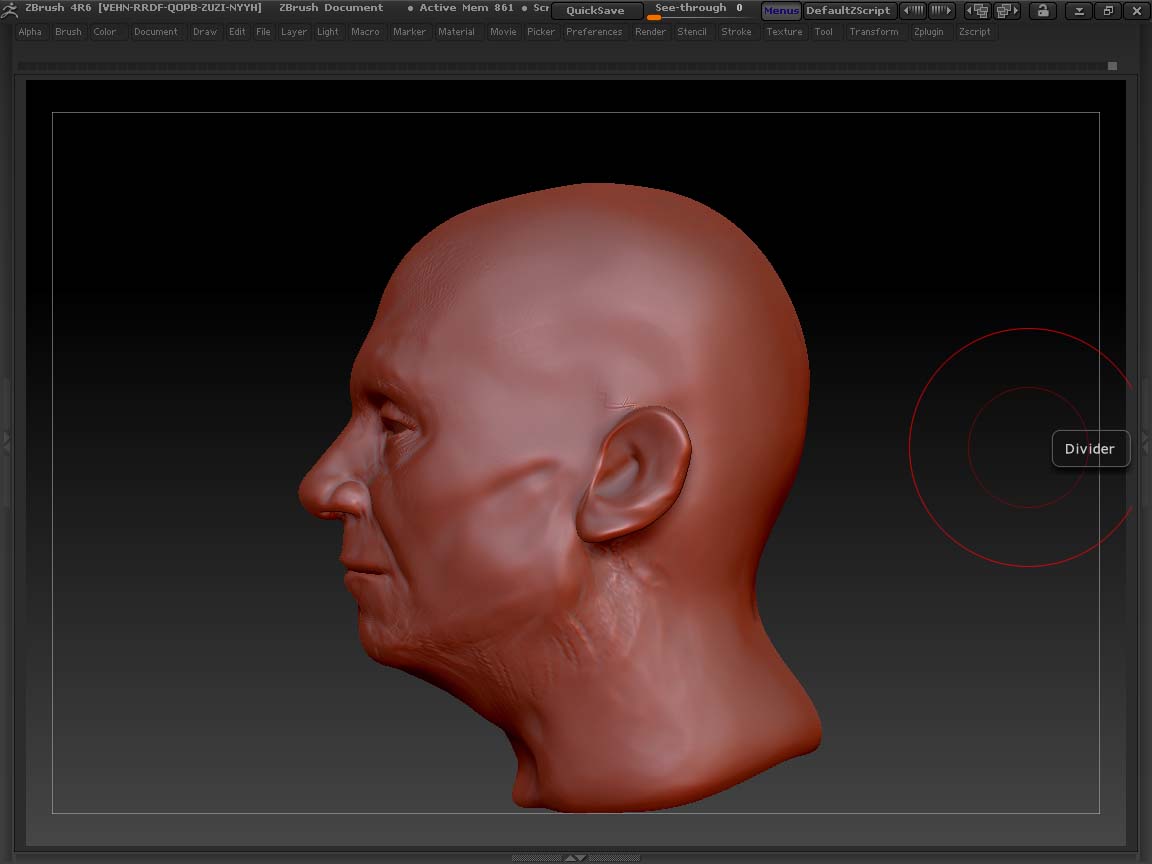This screenshot has height=864, width=1152.
Task: Click the minimize-to-tray arrow icon
Action: click(1078, 10)
